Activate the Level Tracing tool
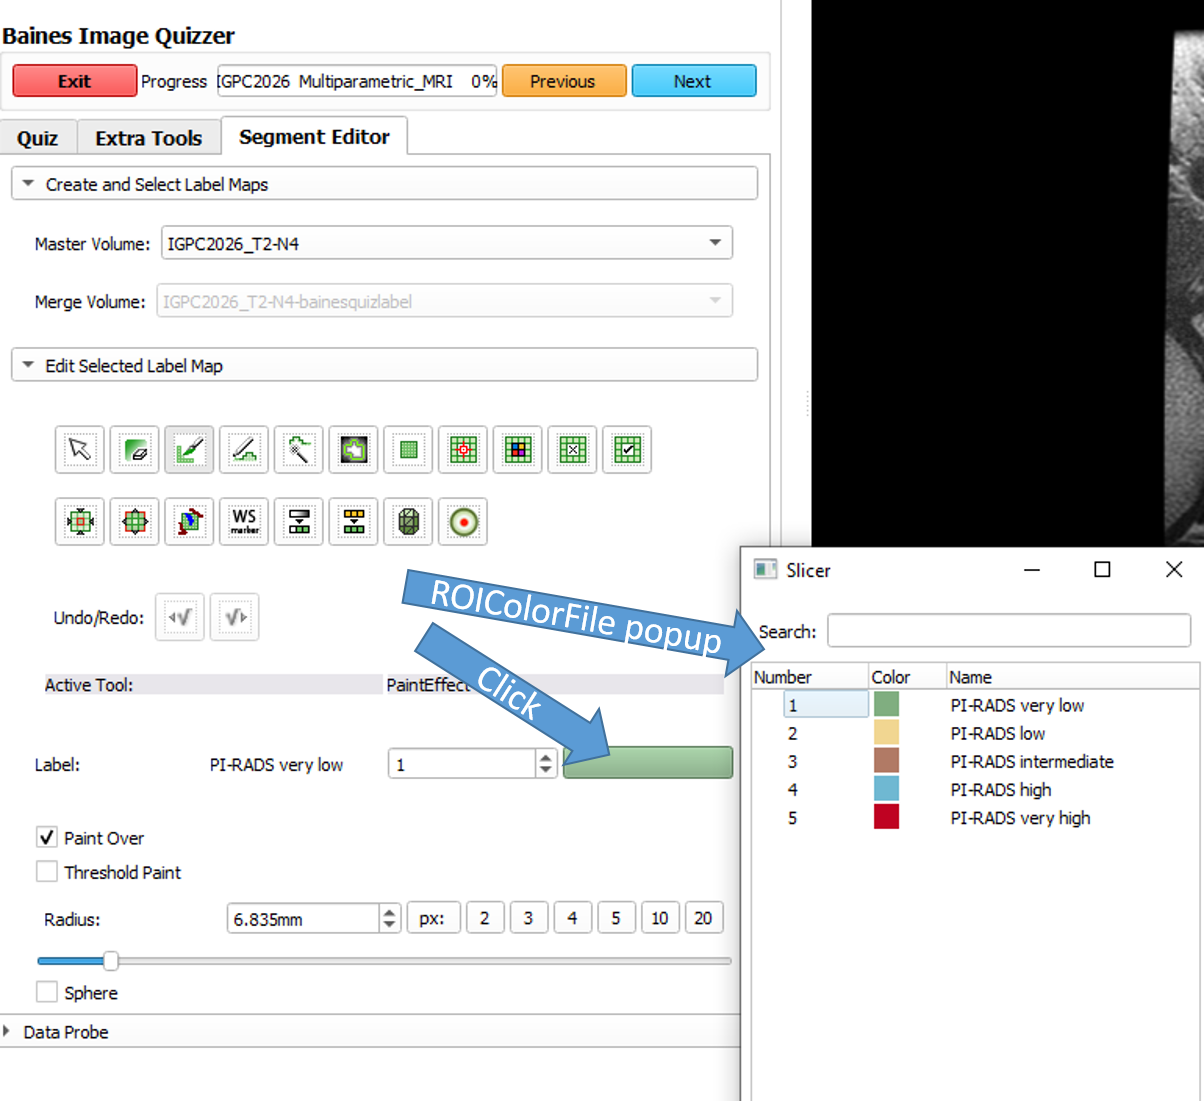This screenshot has width=1204, height=1101. point(354,450)
